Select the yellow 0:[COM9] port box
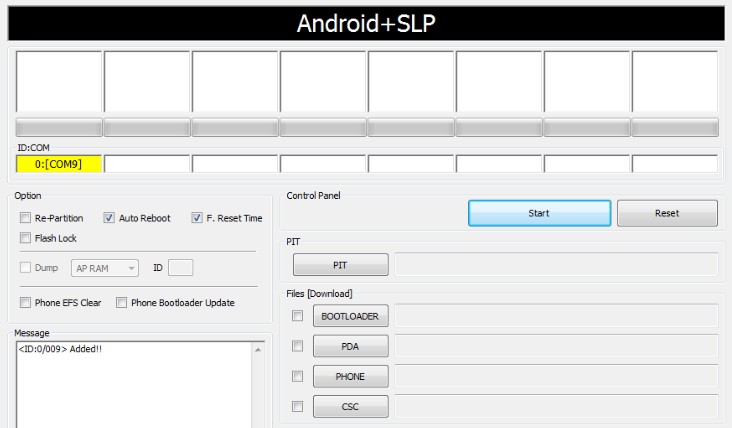The width and height of the screenshot is (732, 428). click(59, 164)
